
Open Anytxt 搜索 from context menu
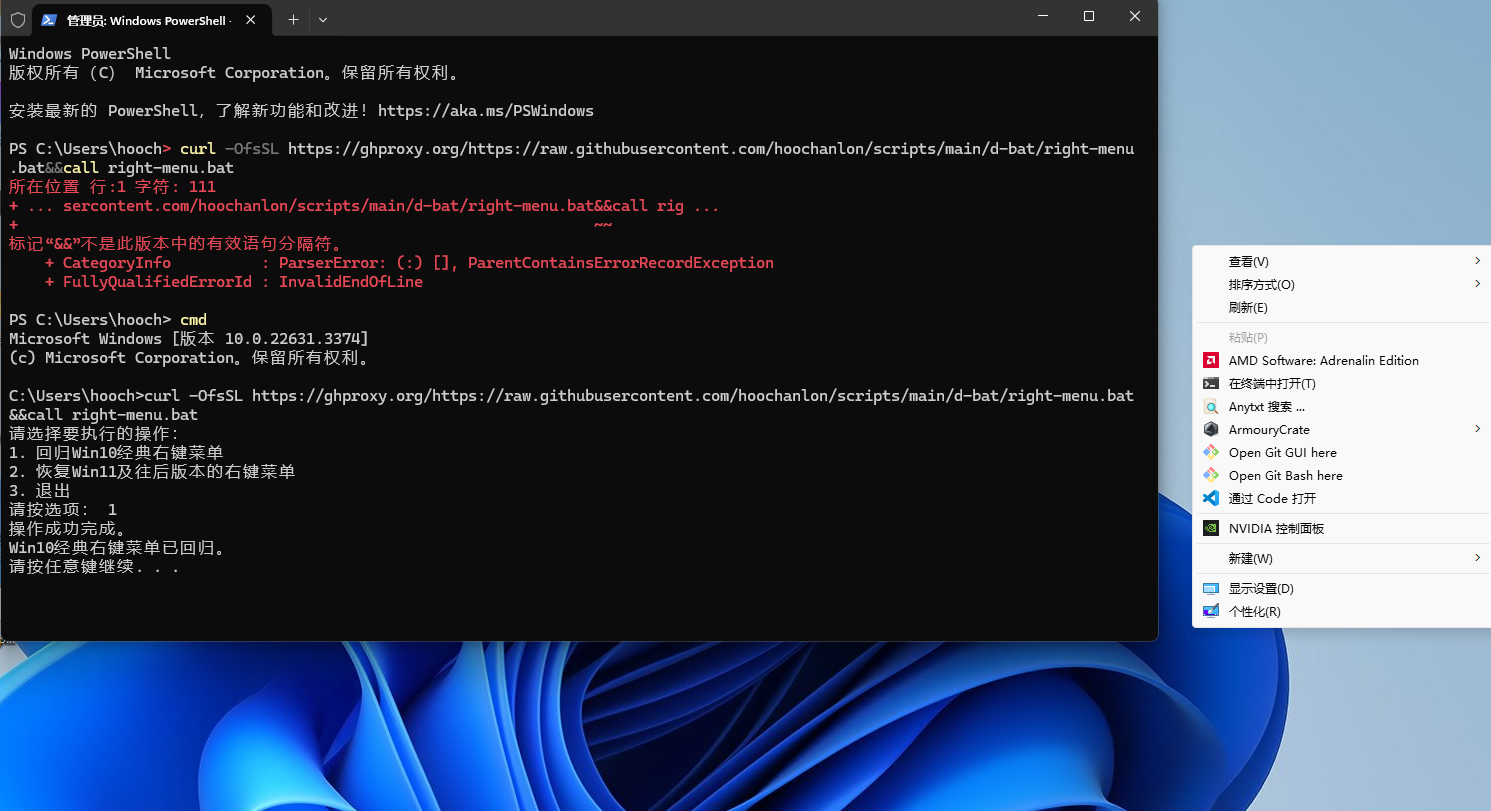click(x=1211, y=406)
